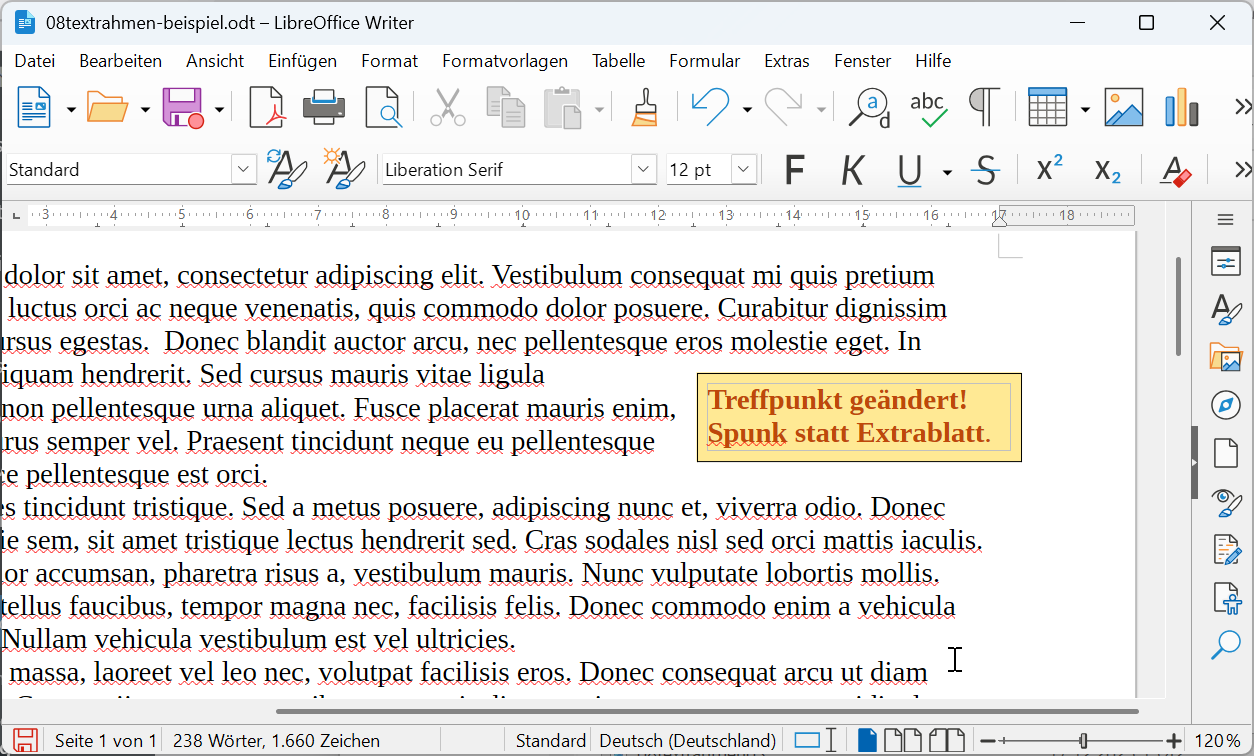This screenshot has width=1254, height=756.
Task: Click Deutsch (Deutschland) language in status bar
Action: 687,741
